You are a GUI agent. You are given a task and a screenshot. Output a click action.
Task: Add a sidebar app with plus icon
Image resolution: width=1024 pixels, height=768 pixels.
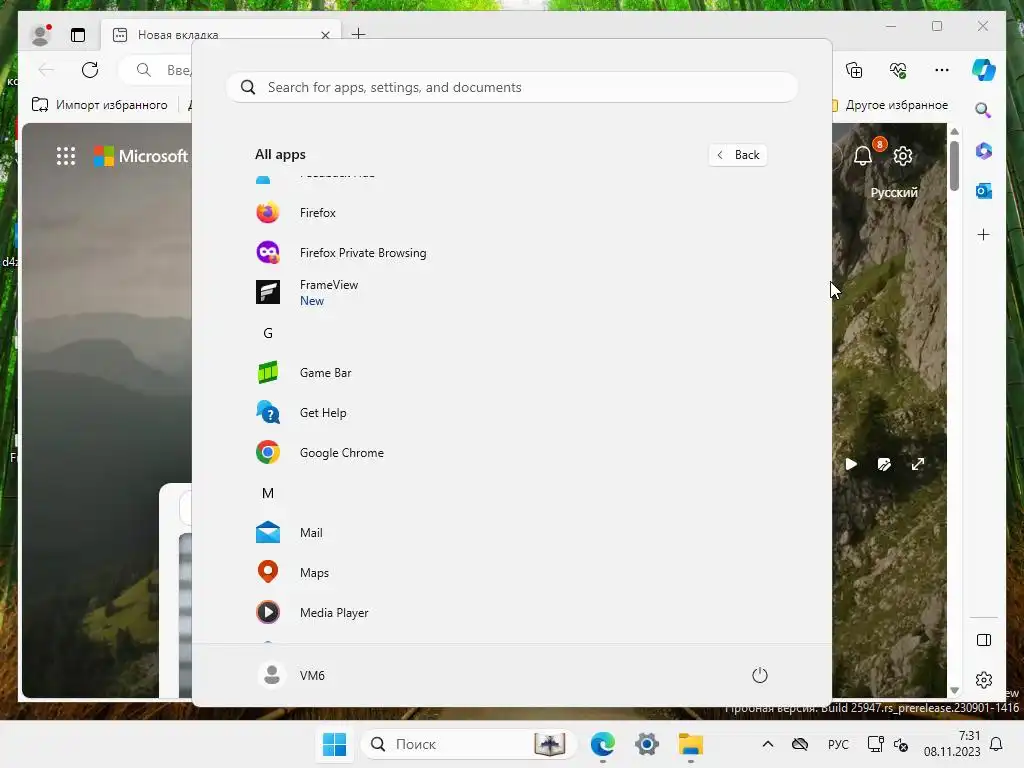pyautogui.click(x=984, y=234)
